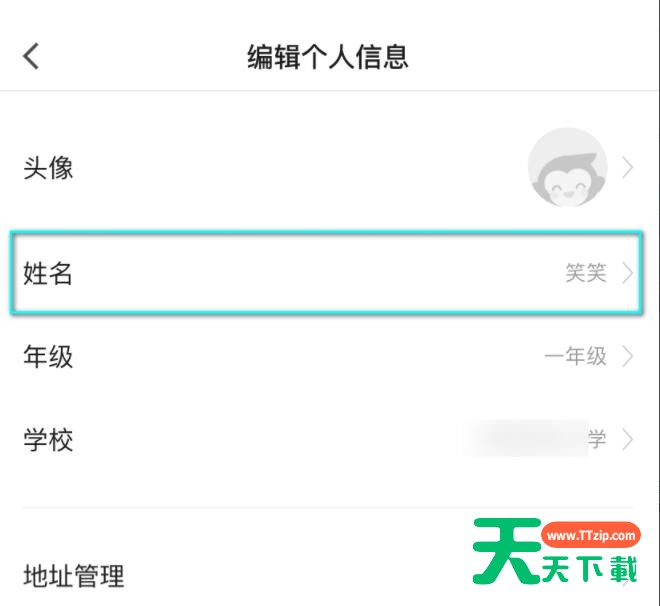Click chevron arrow on 姓名 row
660x606 pixels.
(x=628, y=273)
